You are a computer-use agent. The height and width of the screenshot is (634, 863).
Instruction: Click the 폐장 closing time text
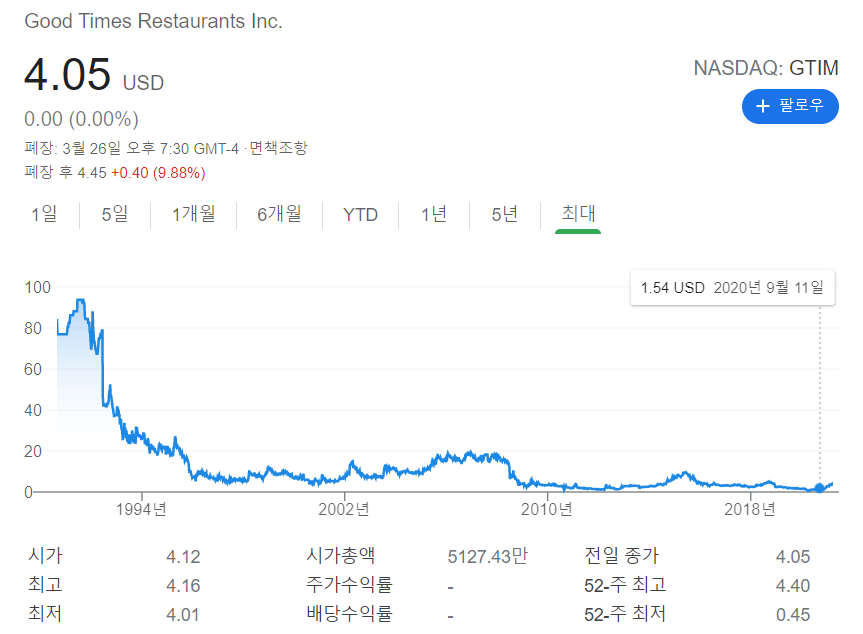tap(132, 148)
